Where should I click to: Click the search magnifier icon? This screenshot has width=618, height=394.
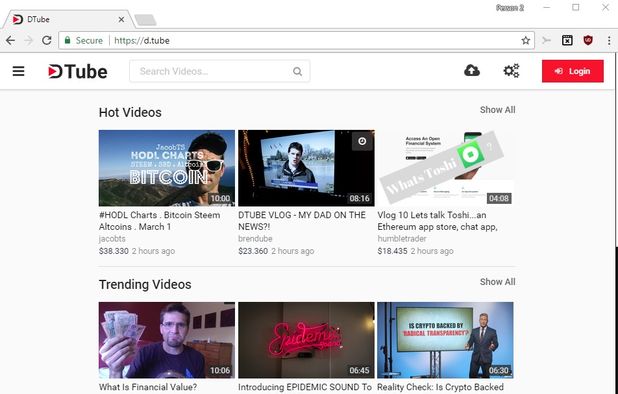click(x=298, y=71)
